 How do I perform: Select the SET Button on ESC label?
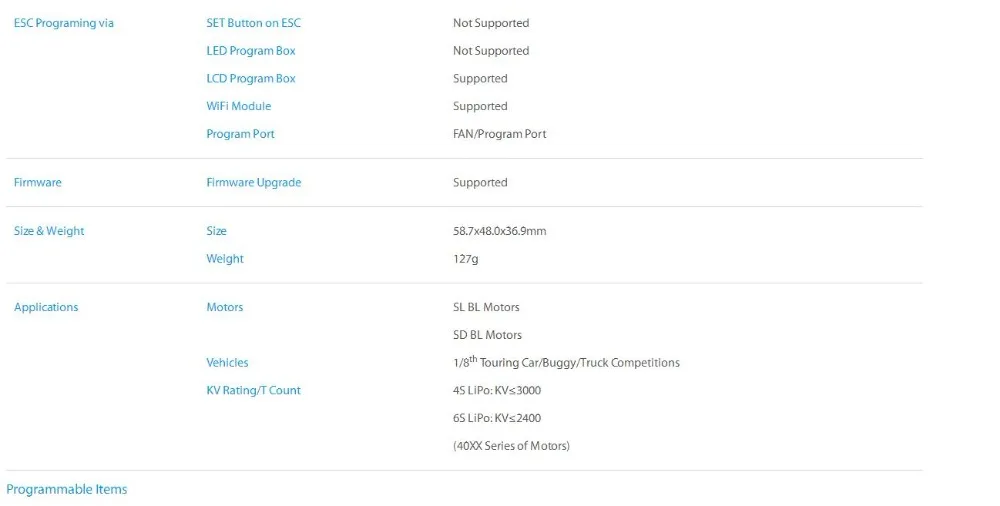pos(253,23)
